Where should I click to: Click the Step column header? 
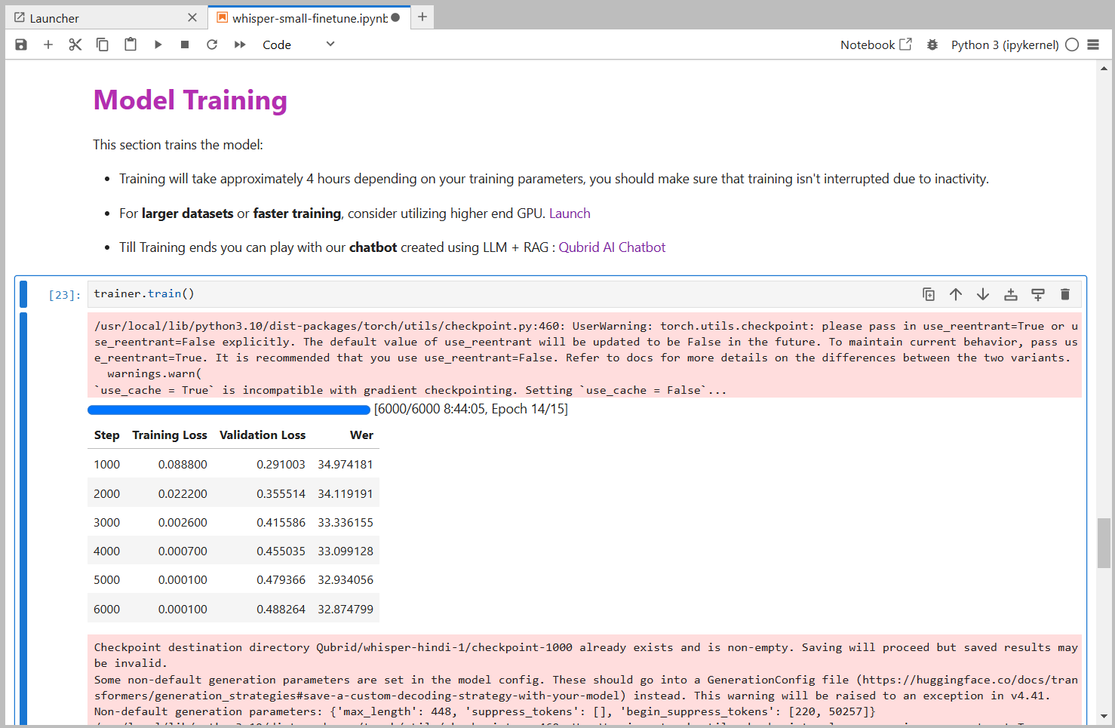(x=107, y=435)
